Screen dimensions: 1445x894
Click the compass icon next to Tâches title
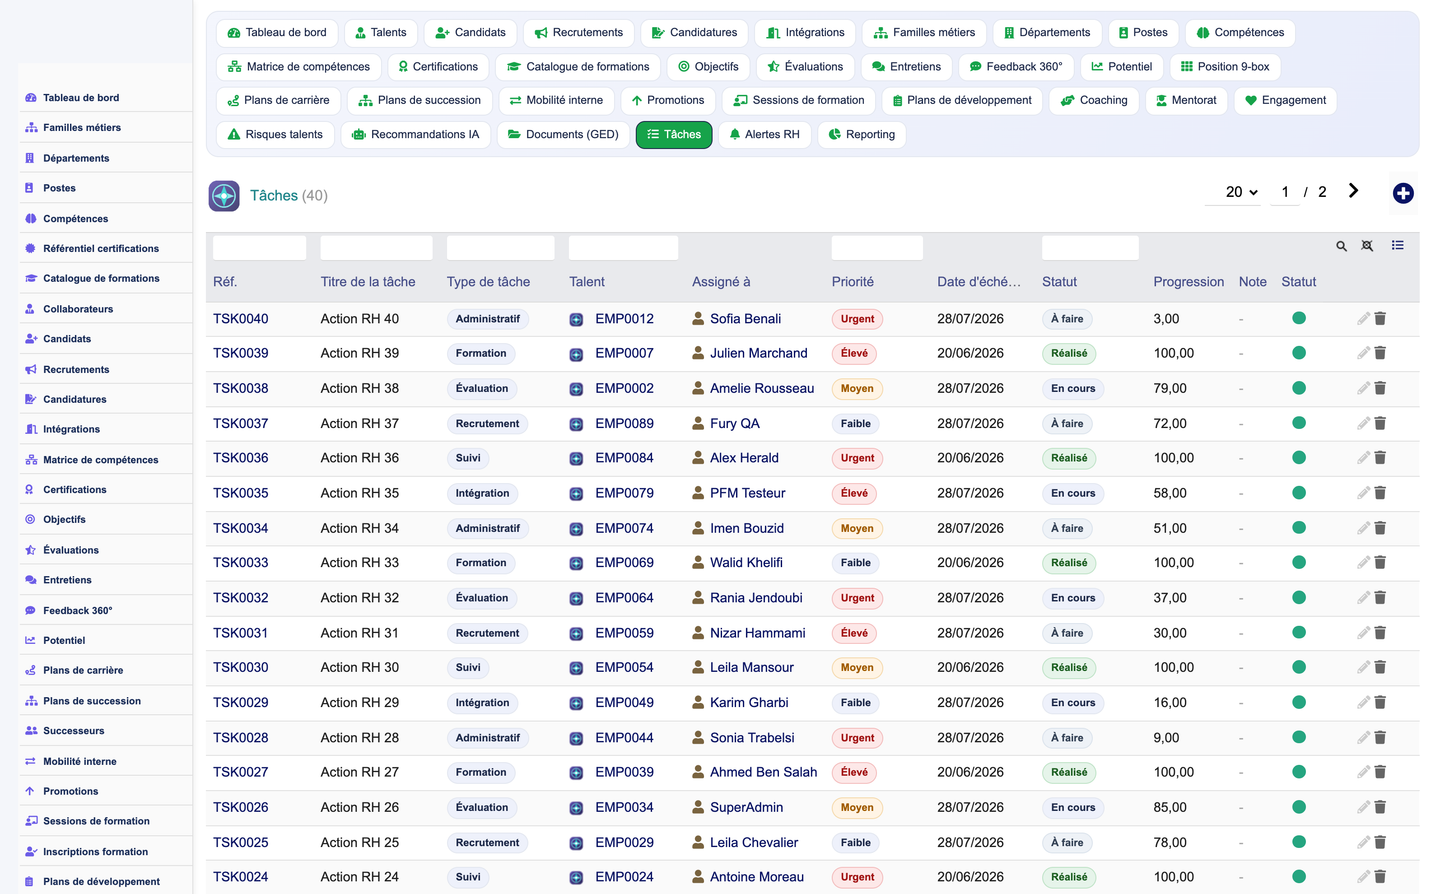coord(224,195)
